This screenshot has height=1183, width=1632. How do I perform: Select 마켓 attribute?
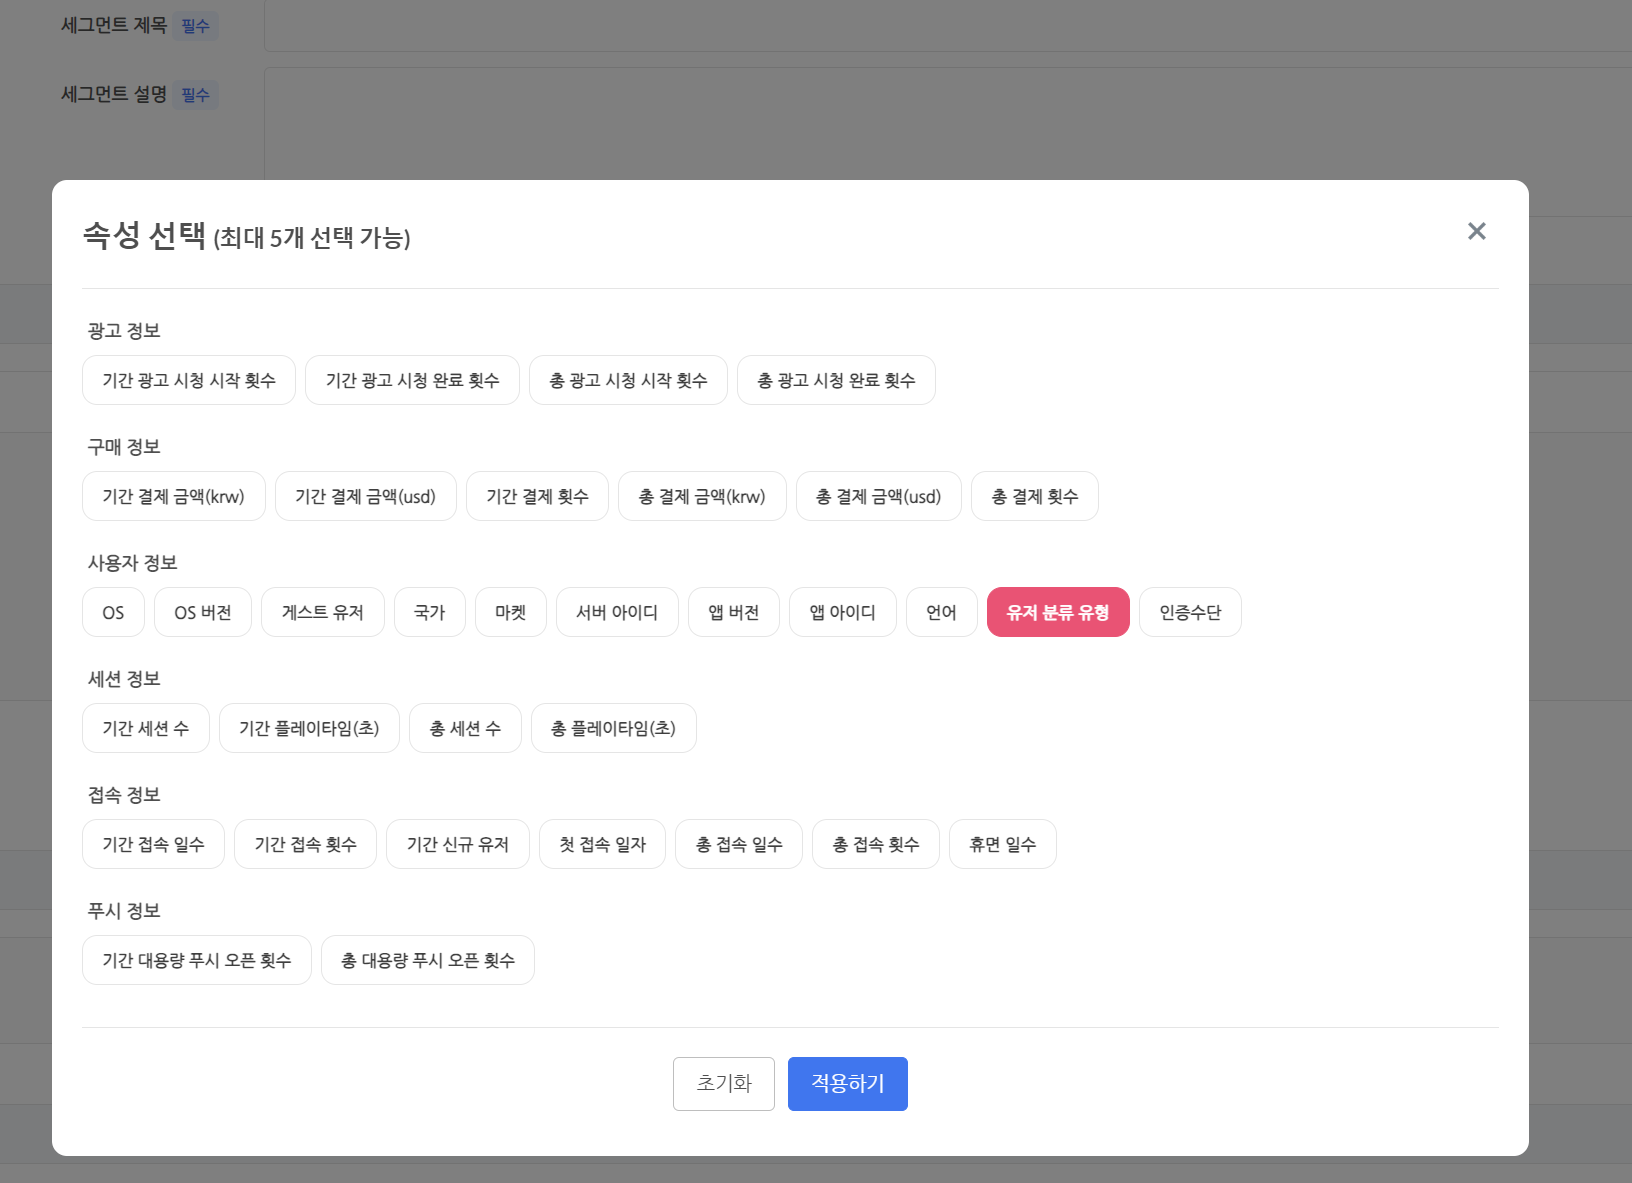point(511,612)
